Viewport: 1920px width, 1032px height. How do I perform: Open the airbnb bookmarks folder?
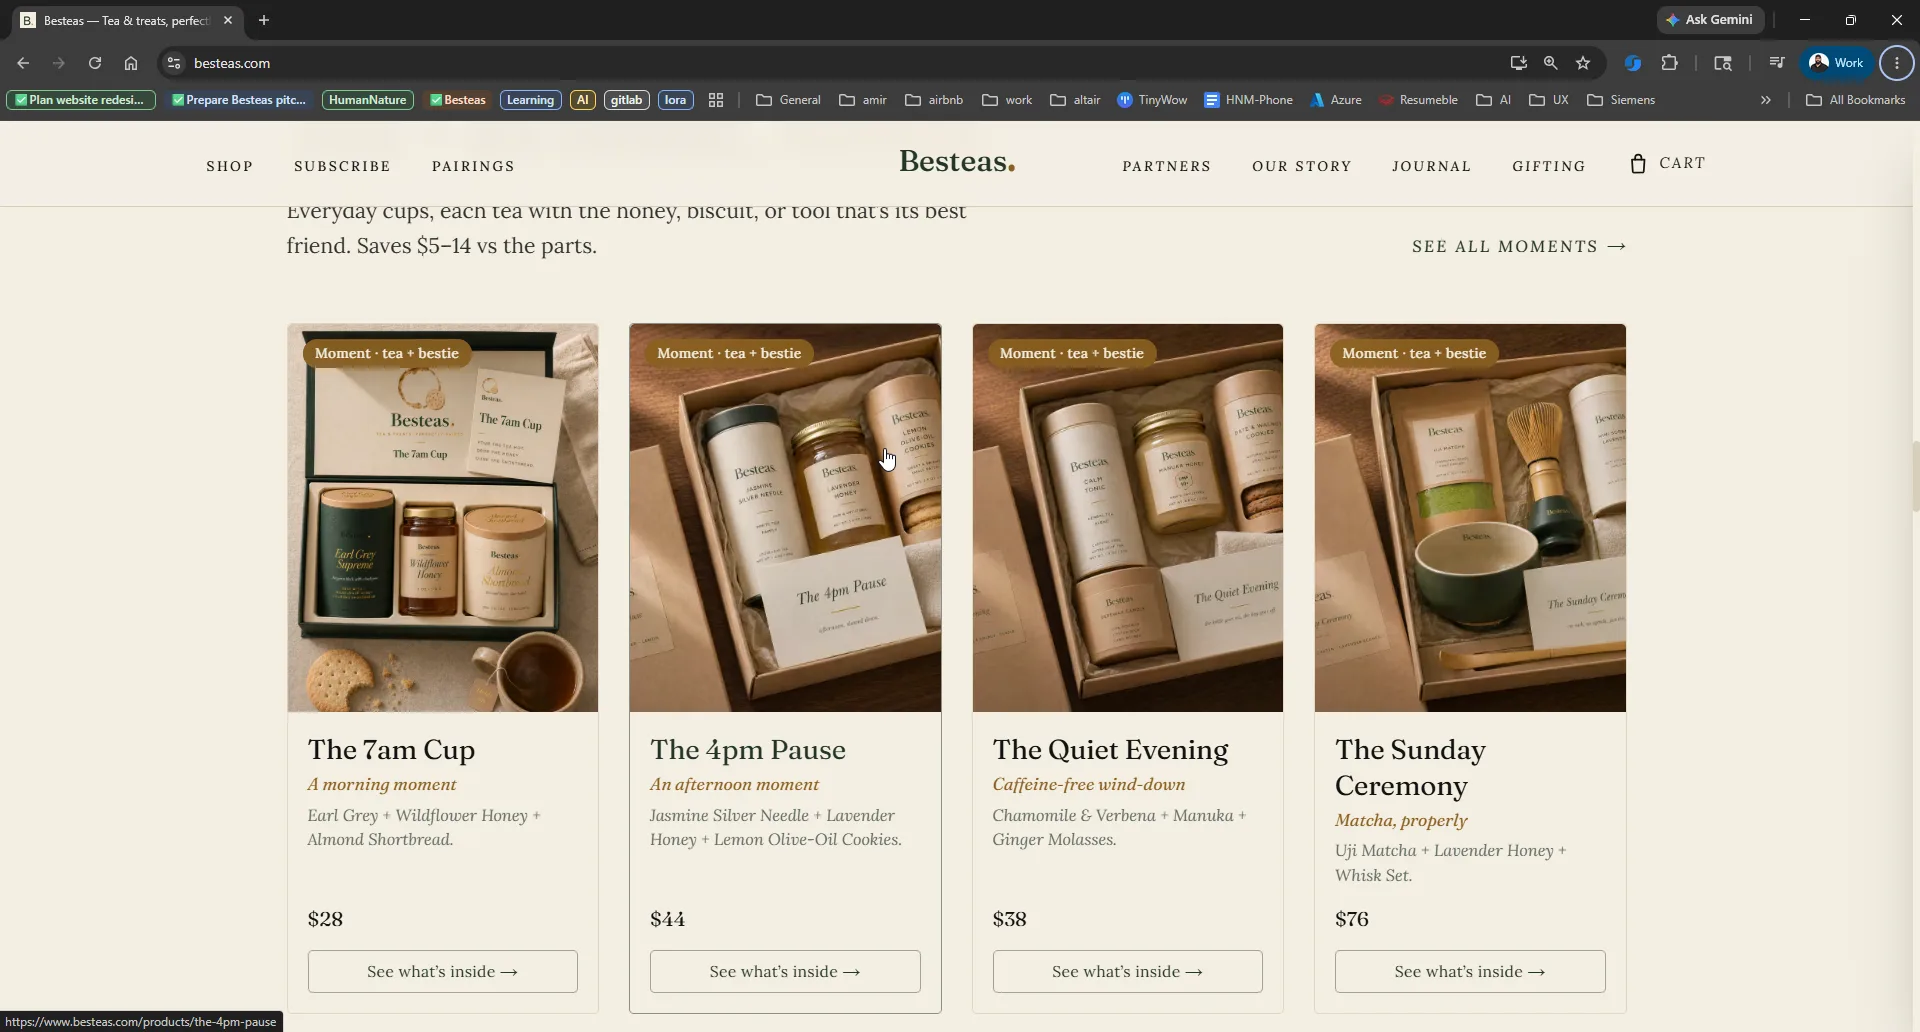click(934, 100)
